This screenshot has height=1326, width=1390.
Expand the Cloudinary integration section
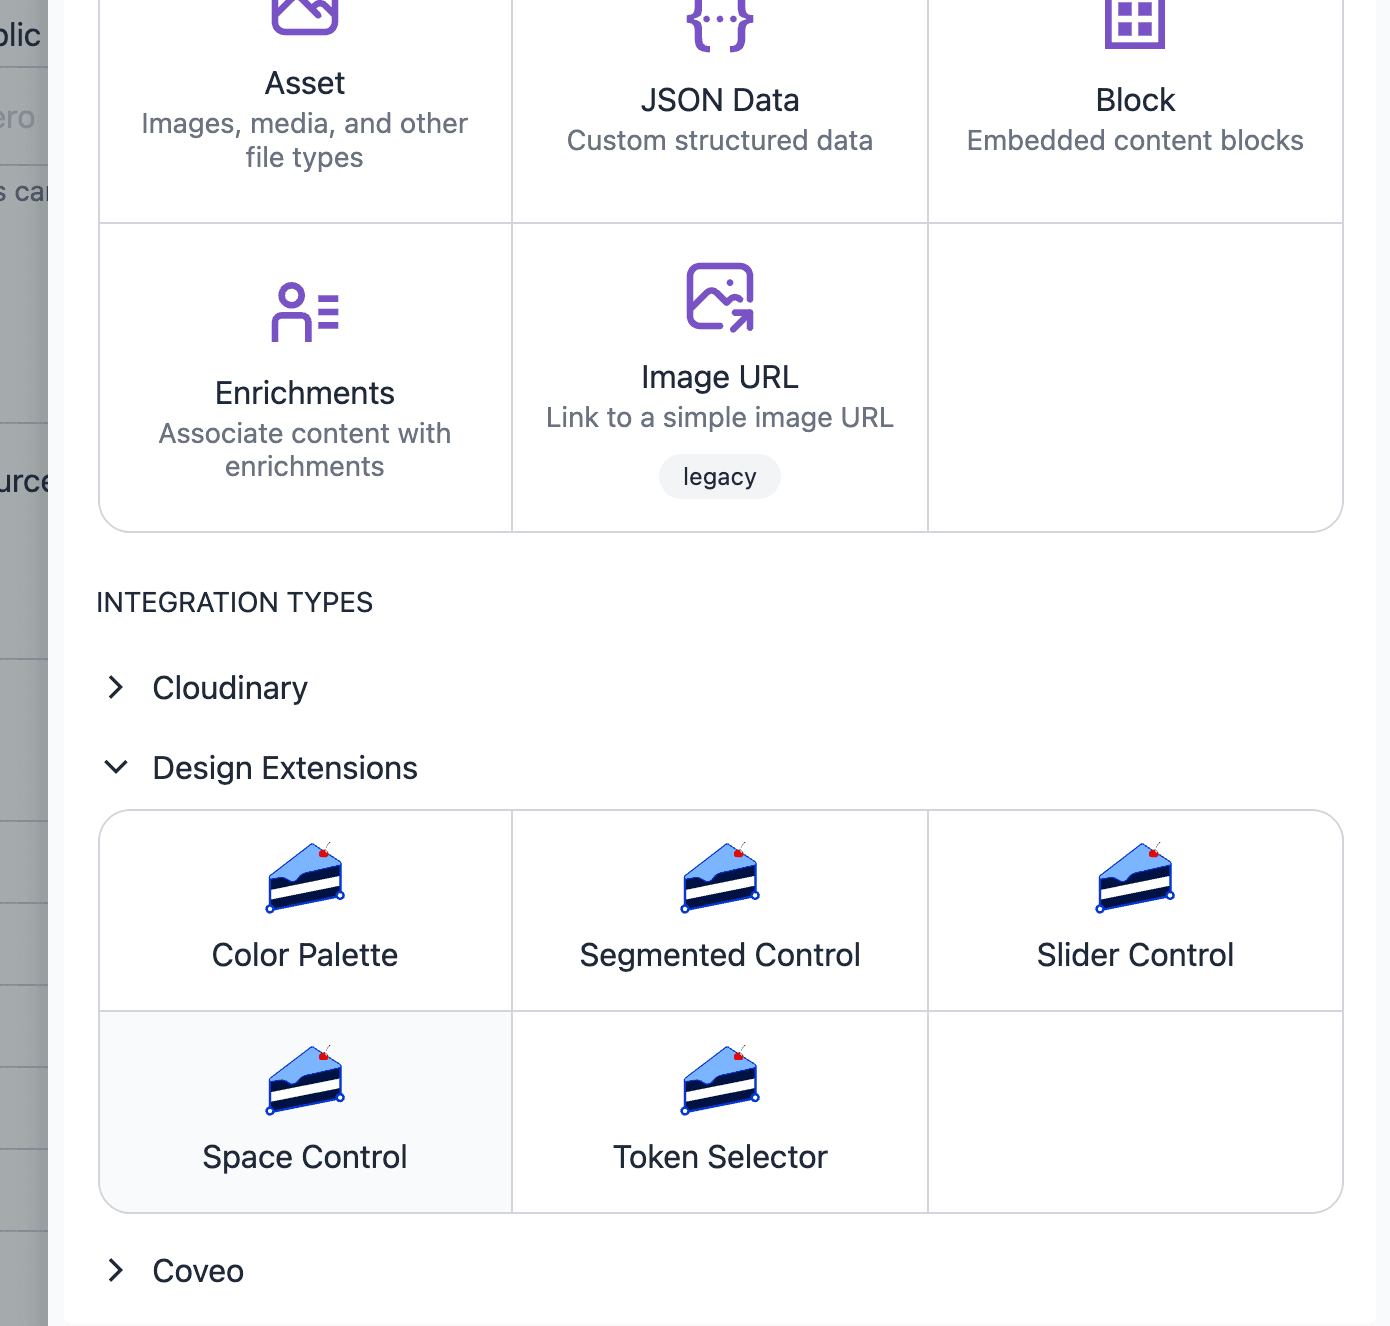(x=116, y=687)
